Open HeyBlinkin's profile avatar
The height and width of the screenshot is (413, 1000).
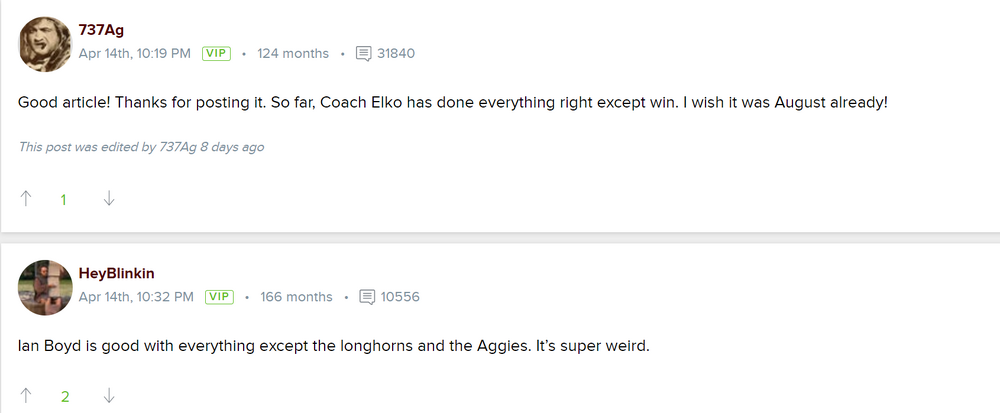[45, 288]
